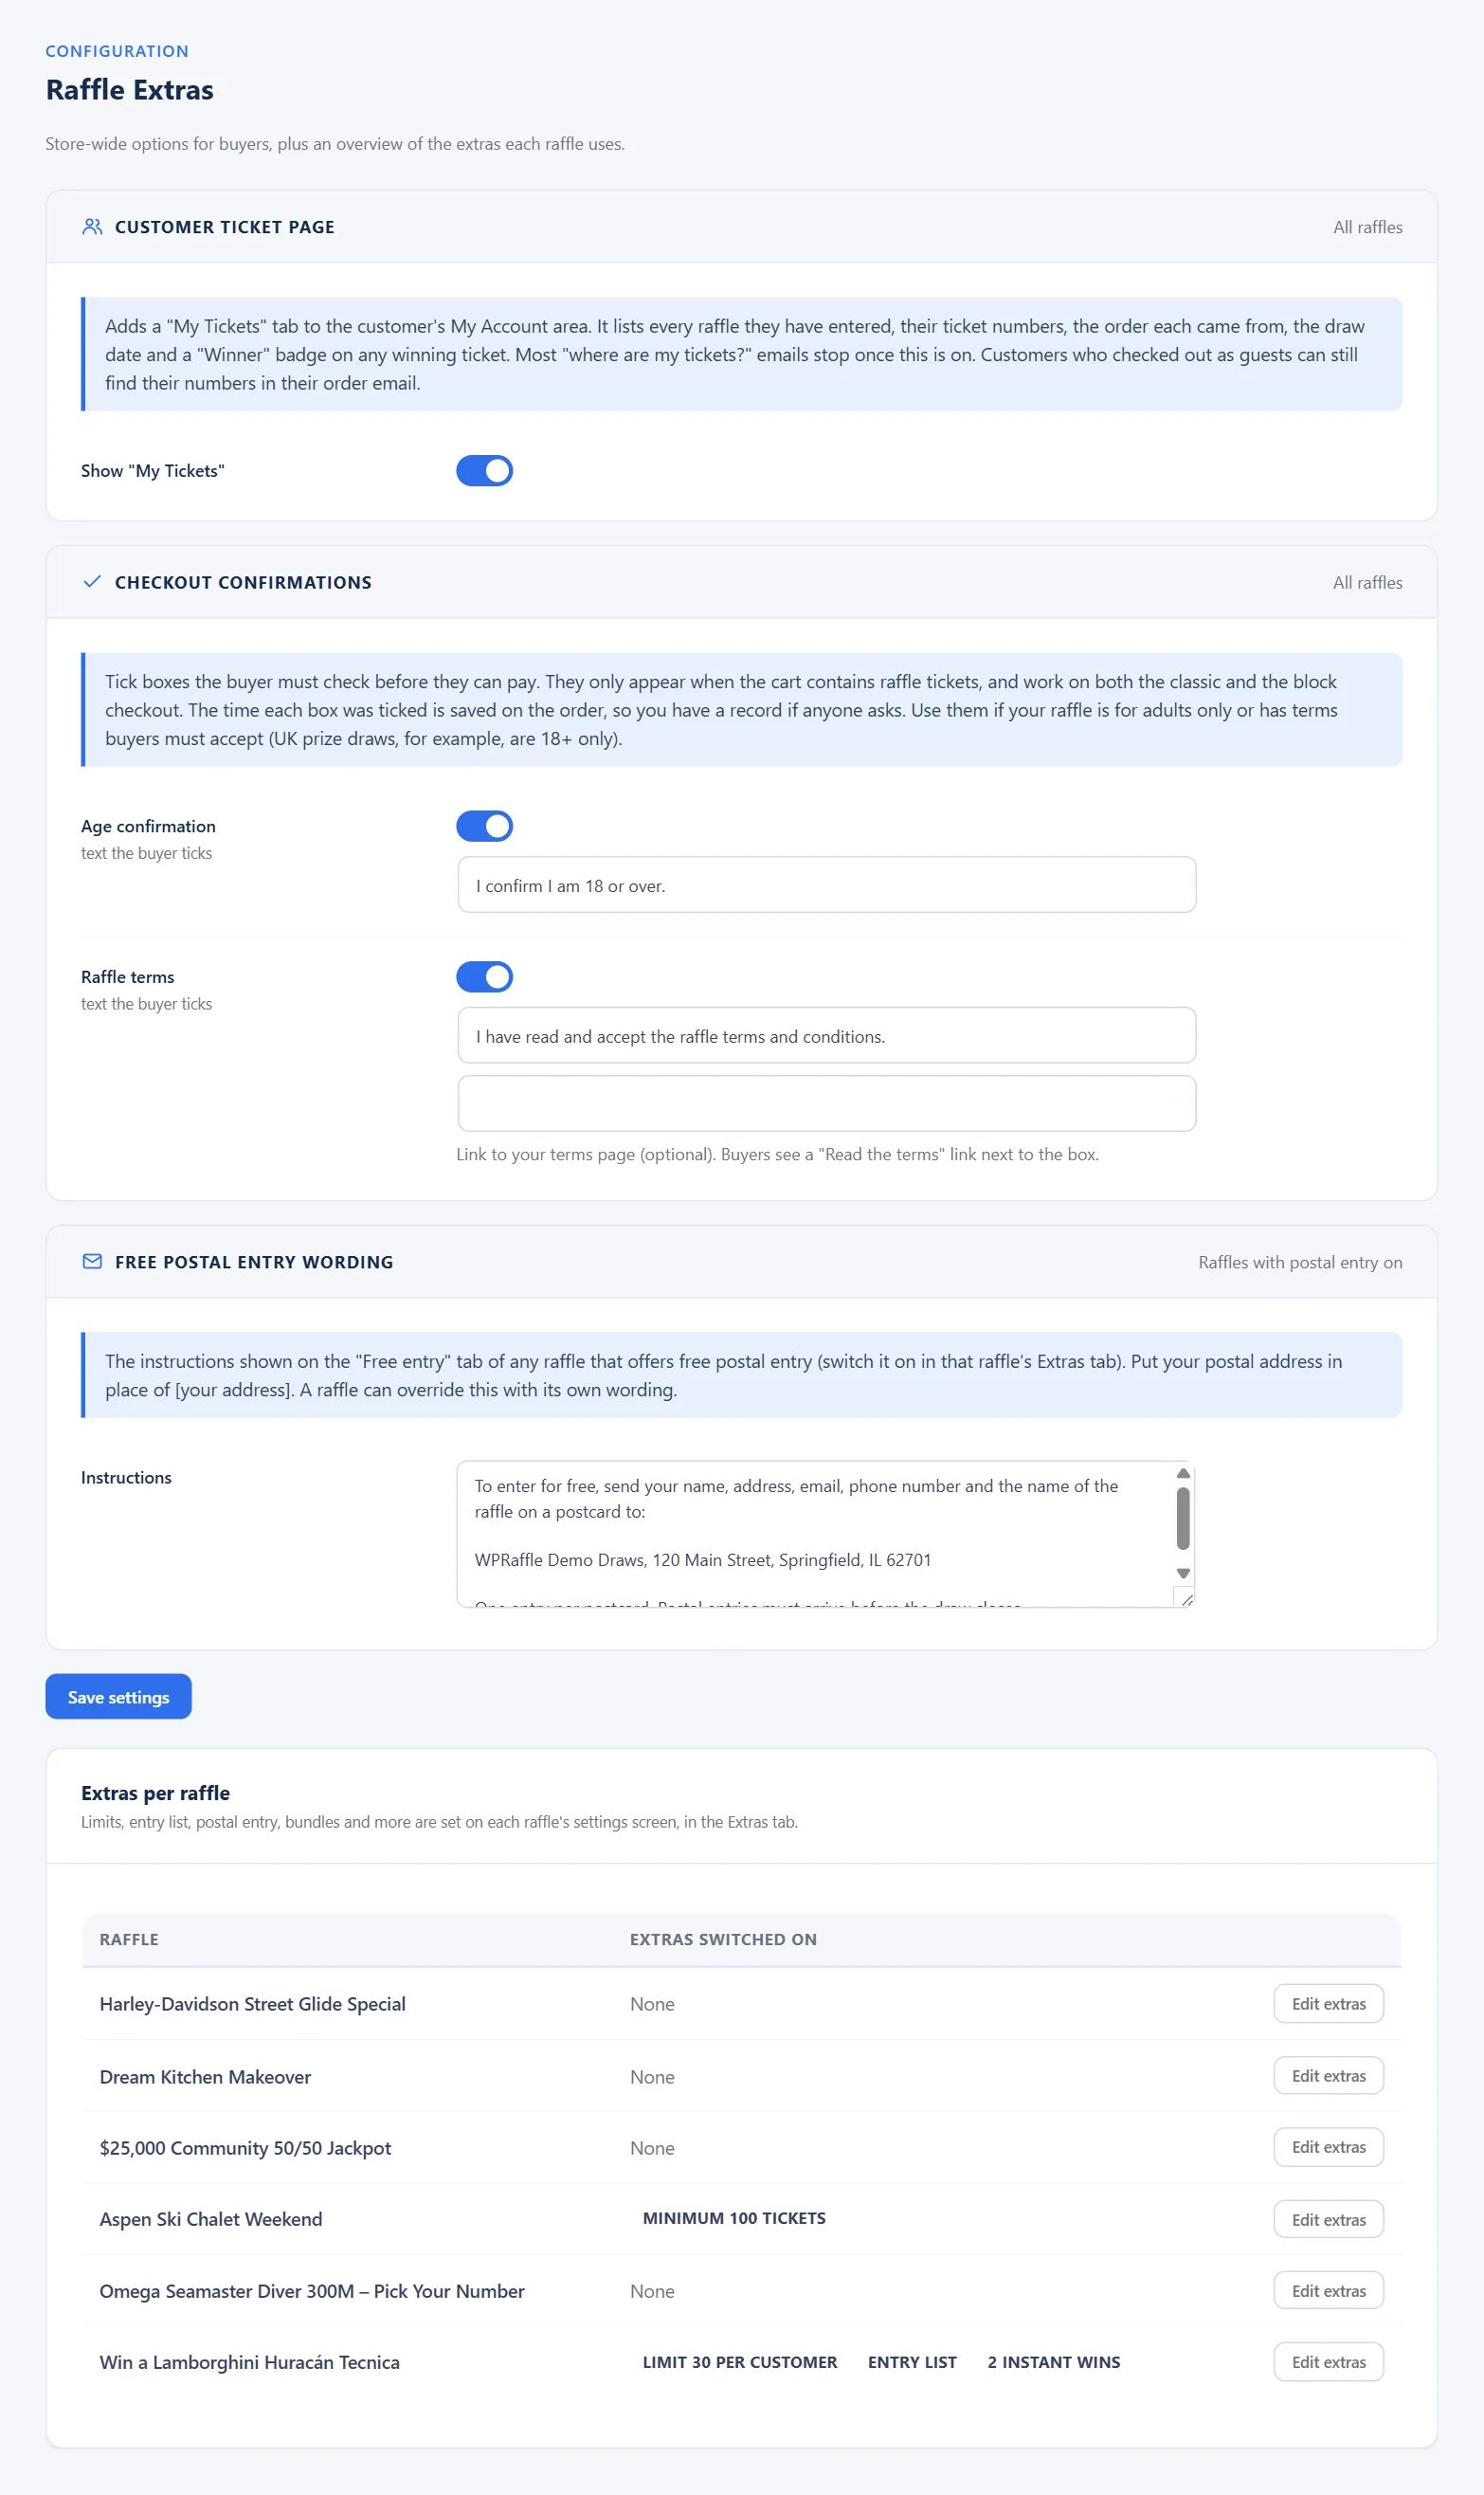Open Edit extras for Dream Kitchen Makeover
The width and height of the screenshot is (1484, 2495).
(1328, 2076)
